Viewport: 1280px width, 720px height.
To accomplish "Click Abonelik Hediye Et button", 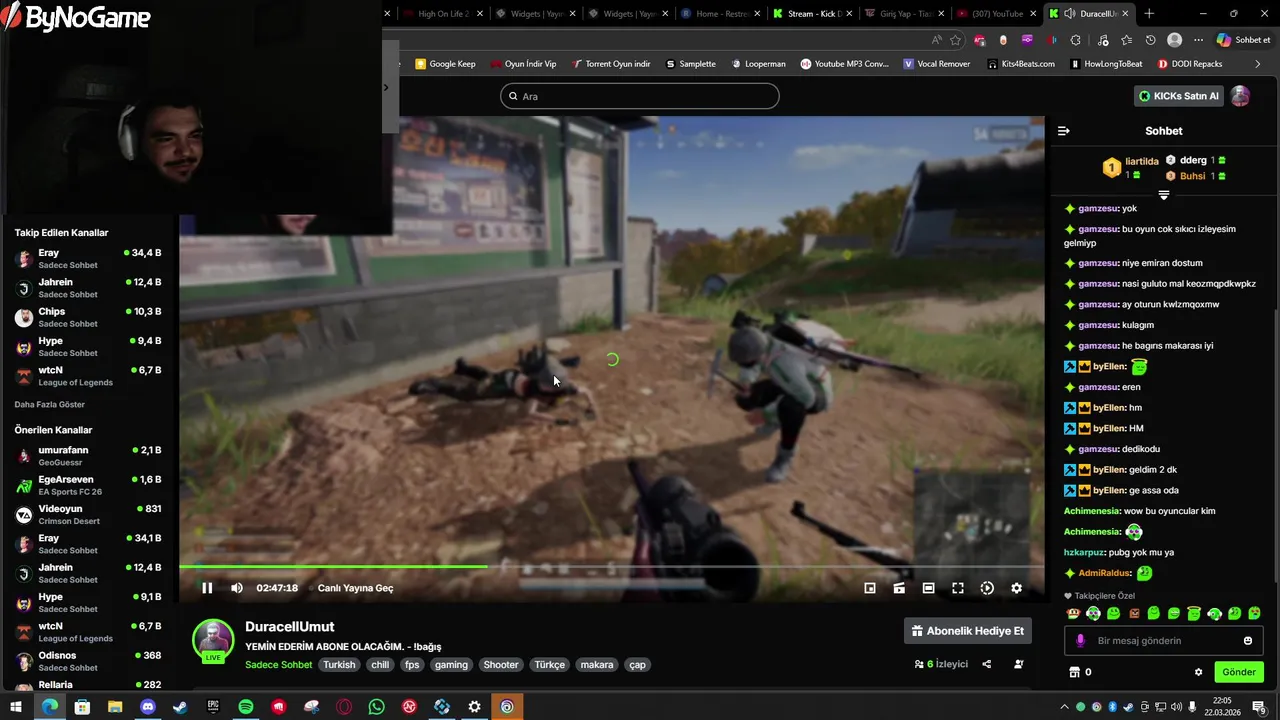I will coord(968,631).
